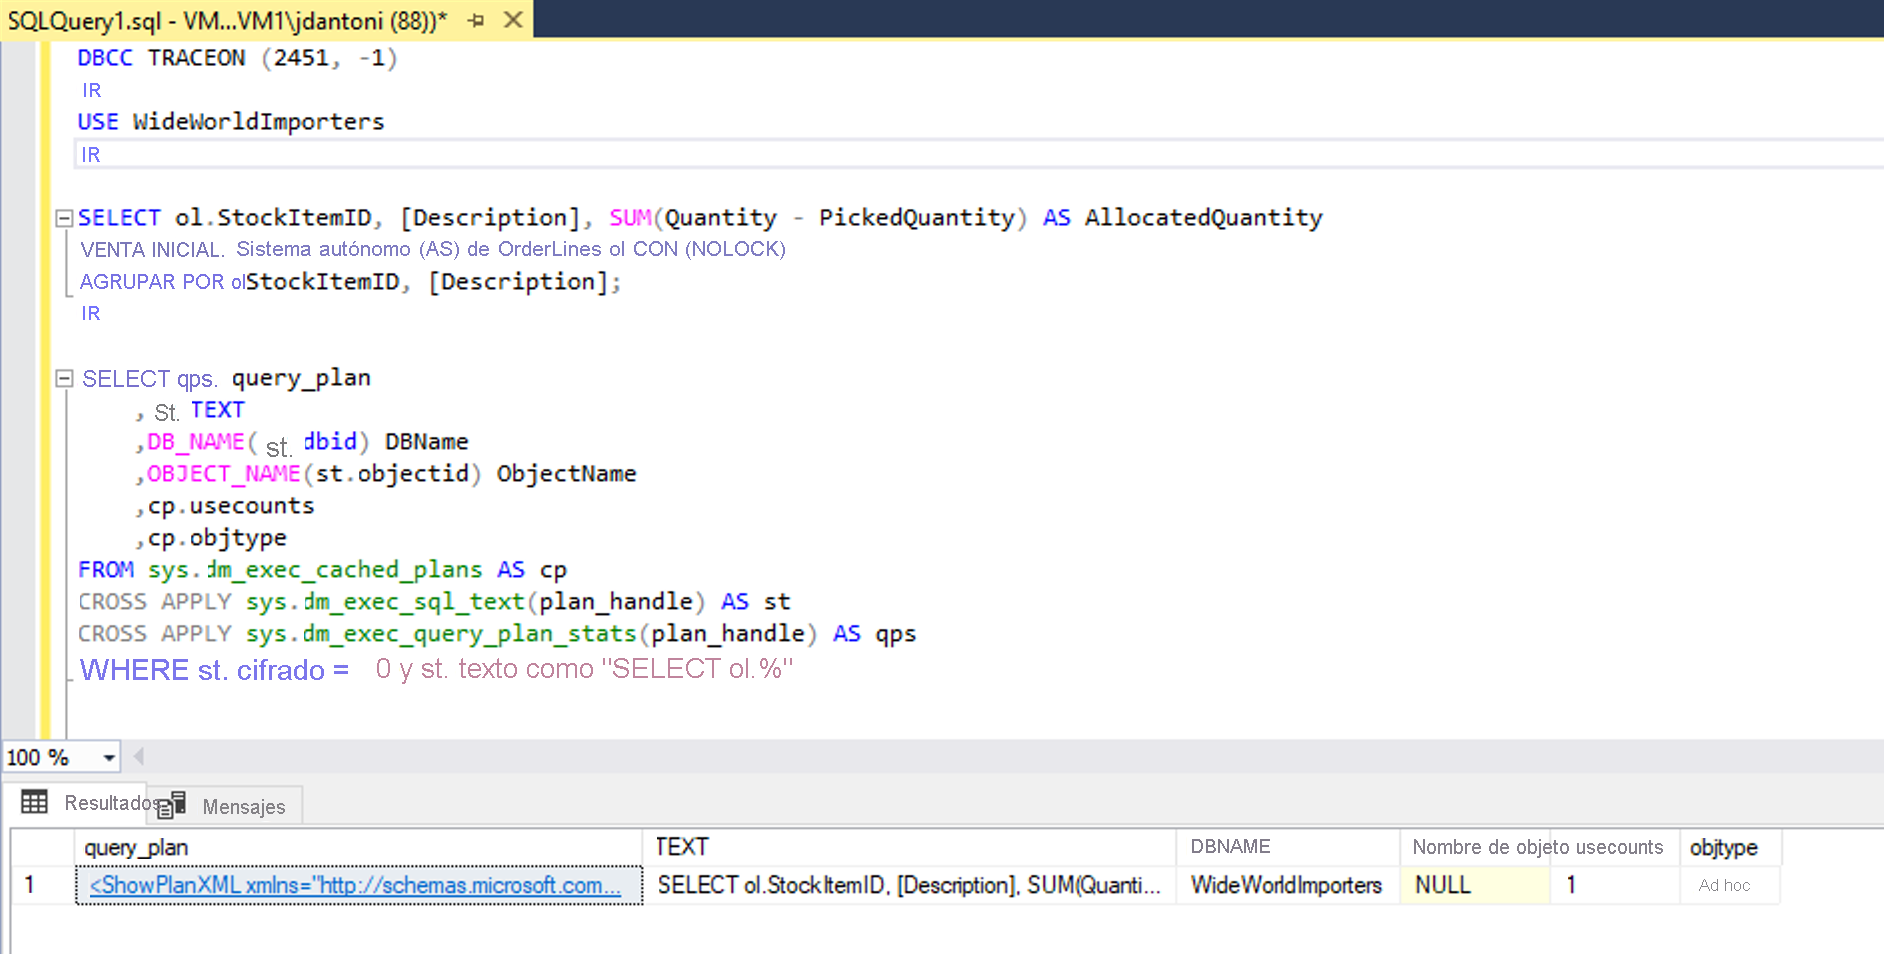Click the OBJECT_NAME function in the query
1884x954 pixels.
[224, 474]
